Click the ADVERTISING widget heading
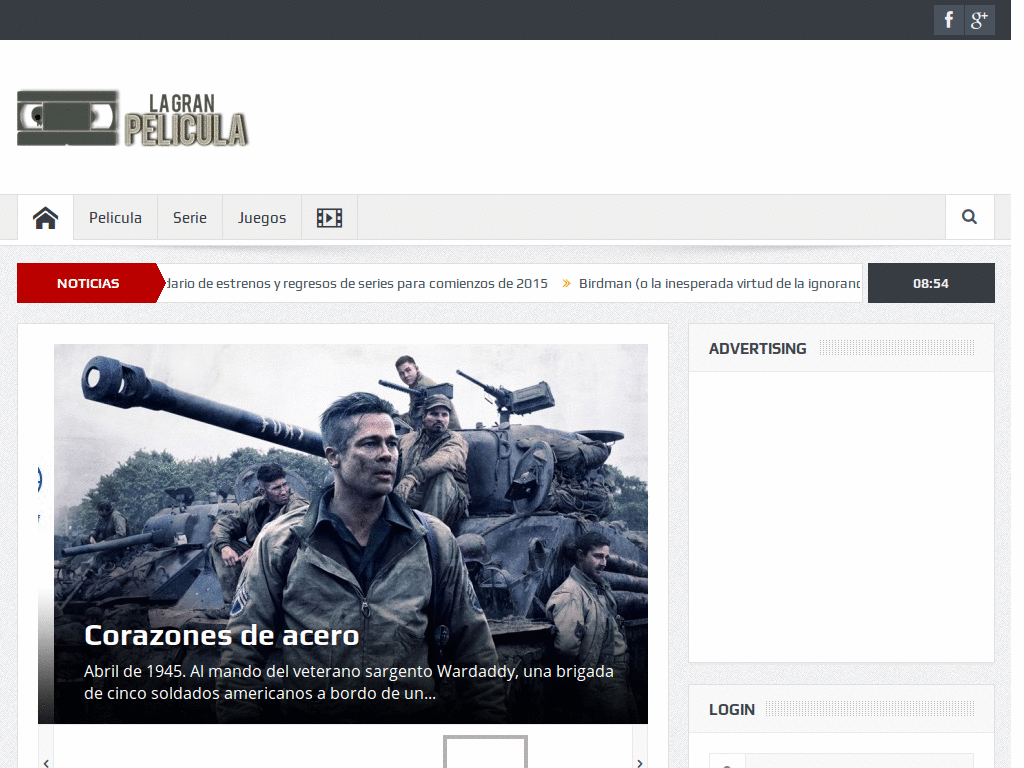 pyautogui.click(x=758, y=349)
